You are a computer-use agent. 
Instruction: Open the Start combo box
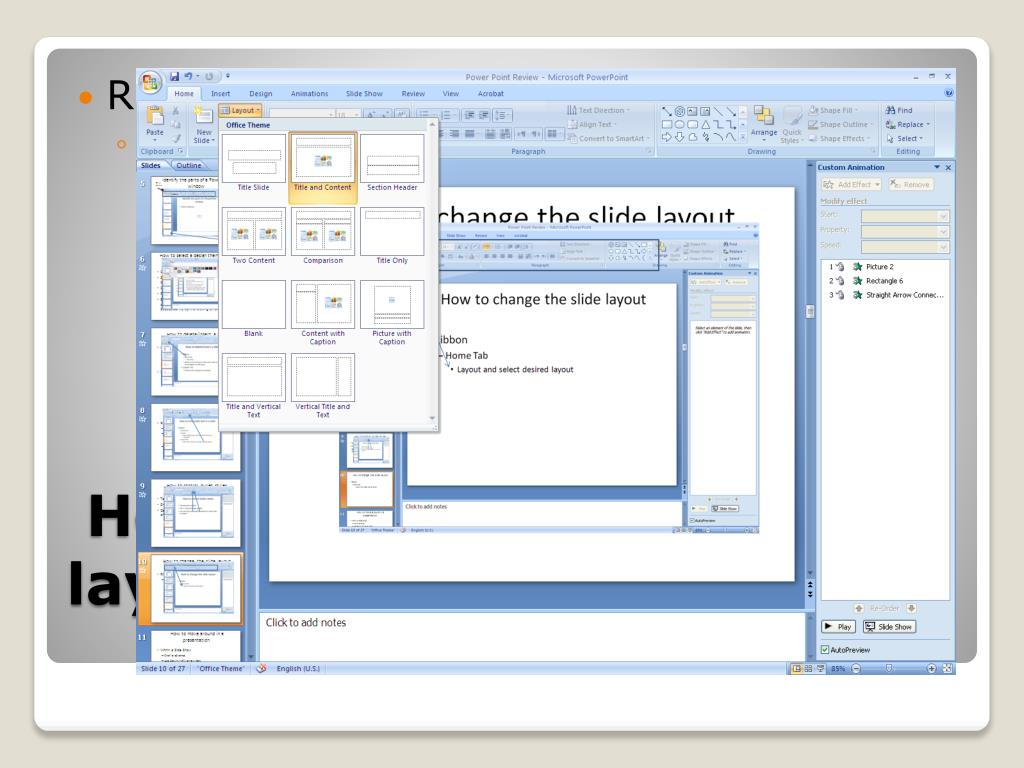point(904,216)
